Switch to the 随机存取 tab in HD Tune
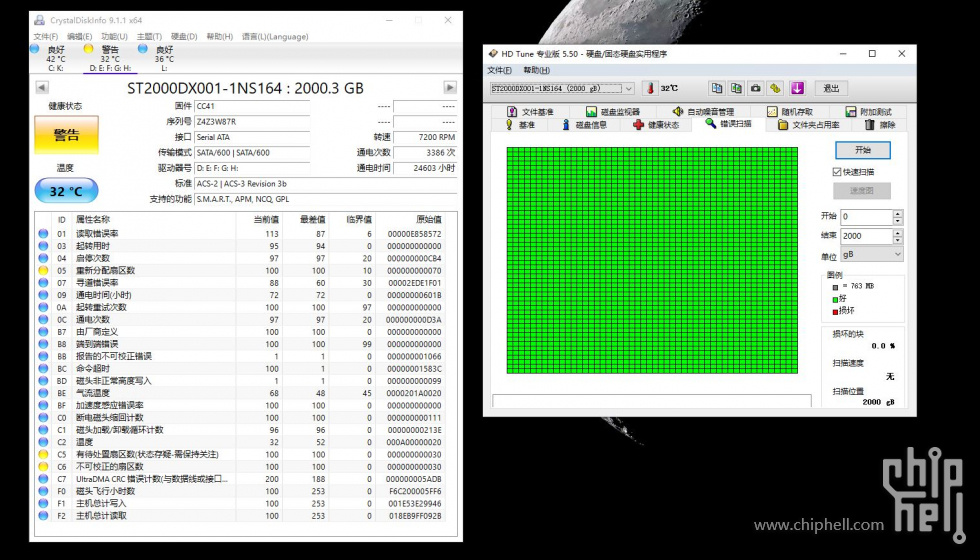This screenshot has width=980, height=560. [x=790, y=112]
